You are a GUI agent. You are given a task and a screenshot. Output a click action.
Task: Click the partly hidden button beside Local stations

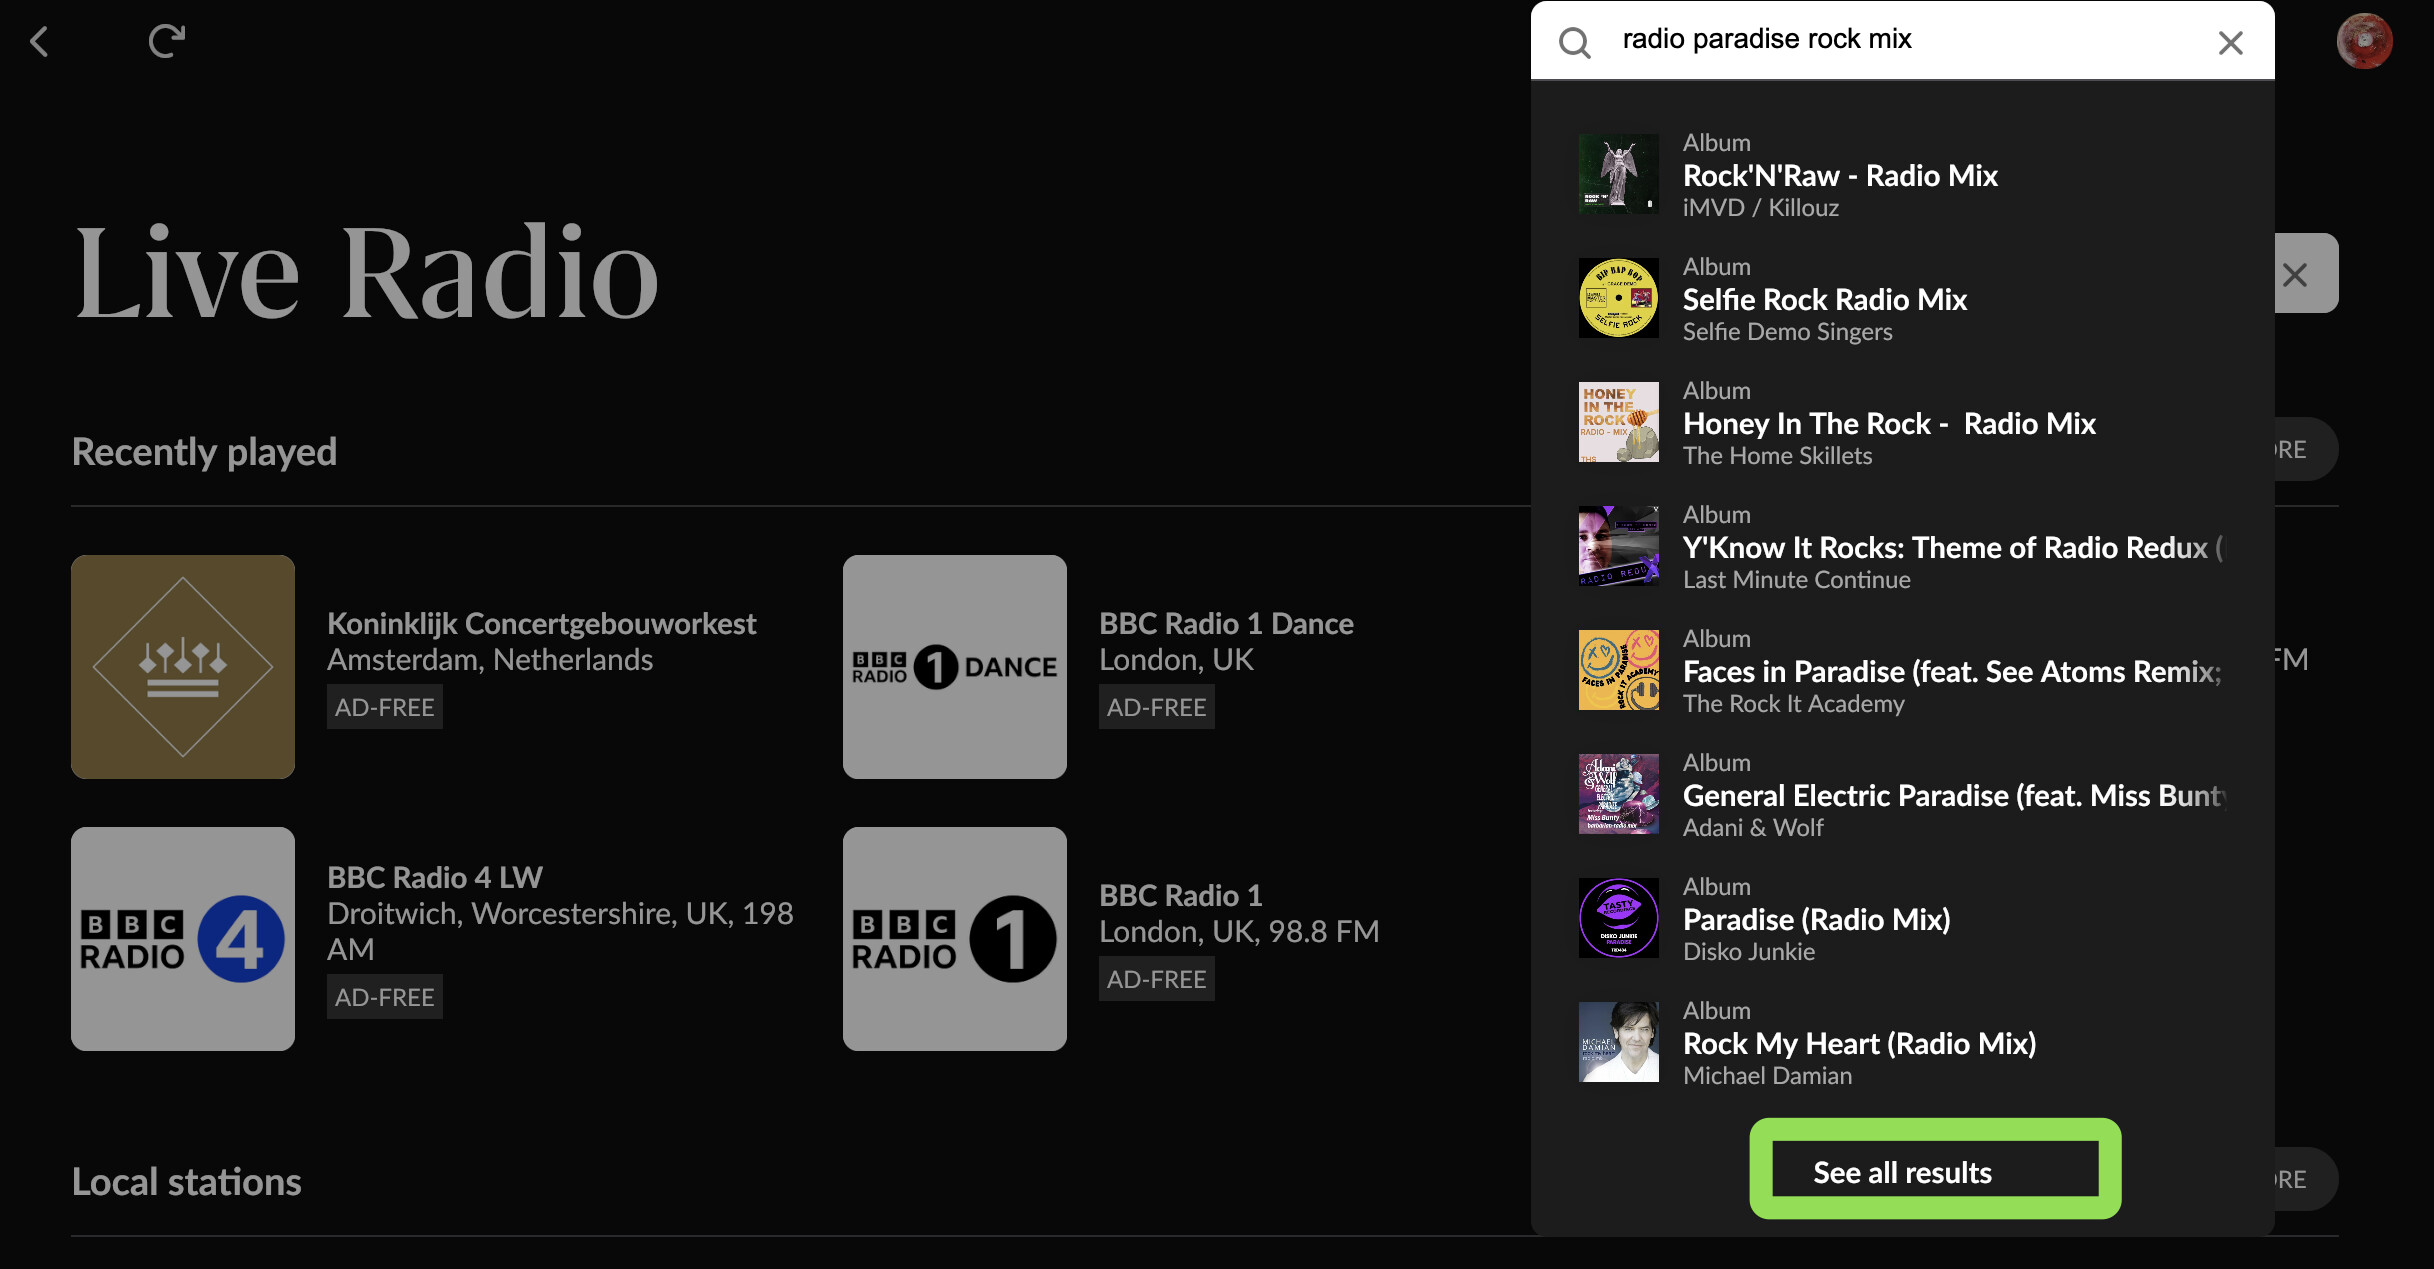point(2306,1179)
